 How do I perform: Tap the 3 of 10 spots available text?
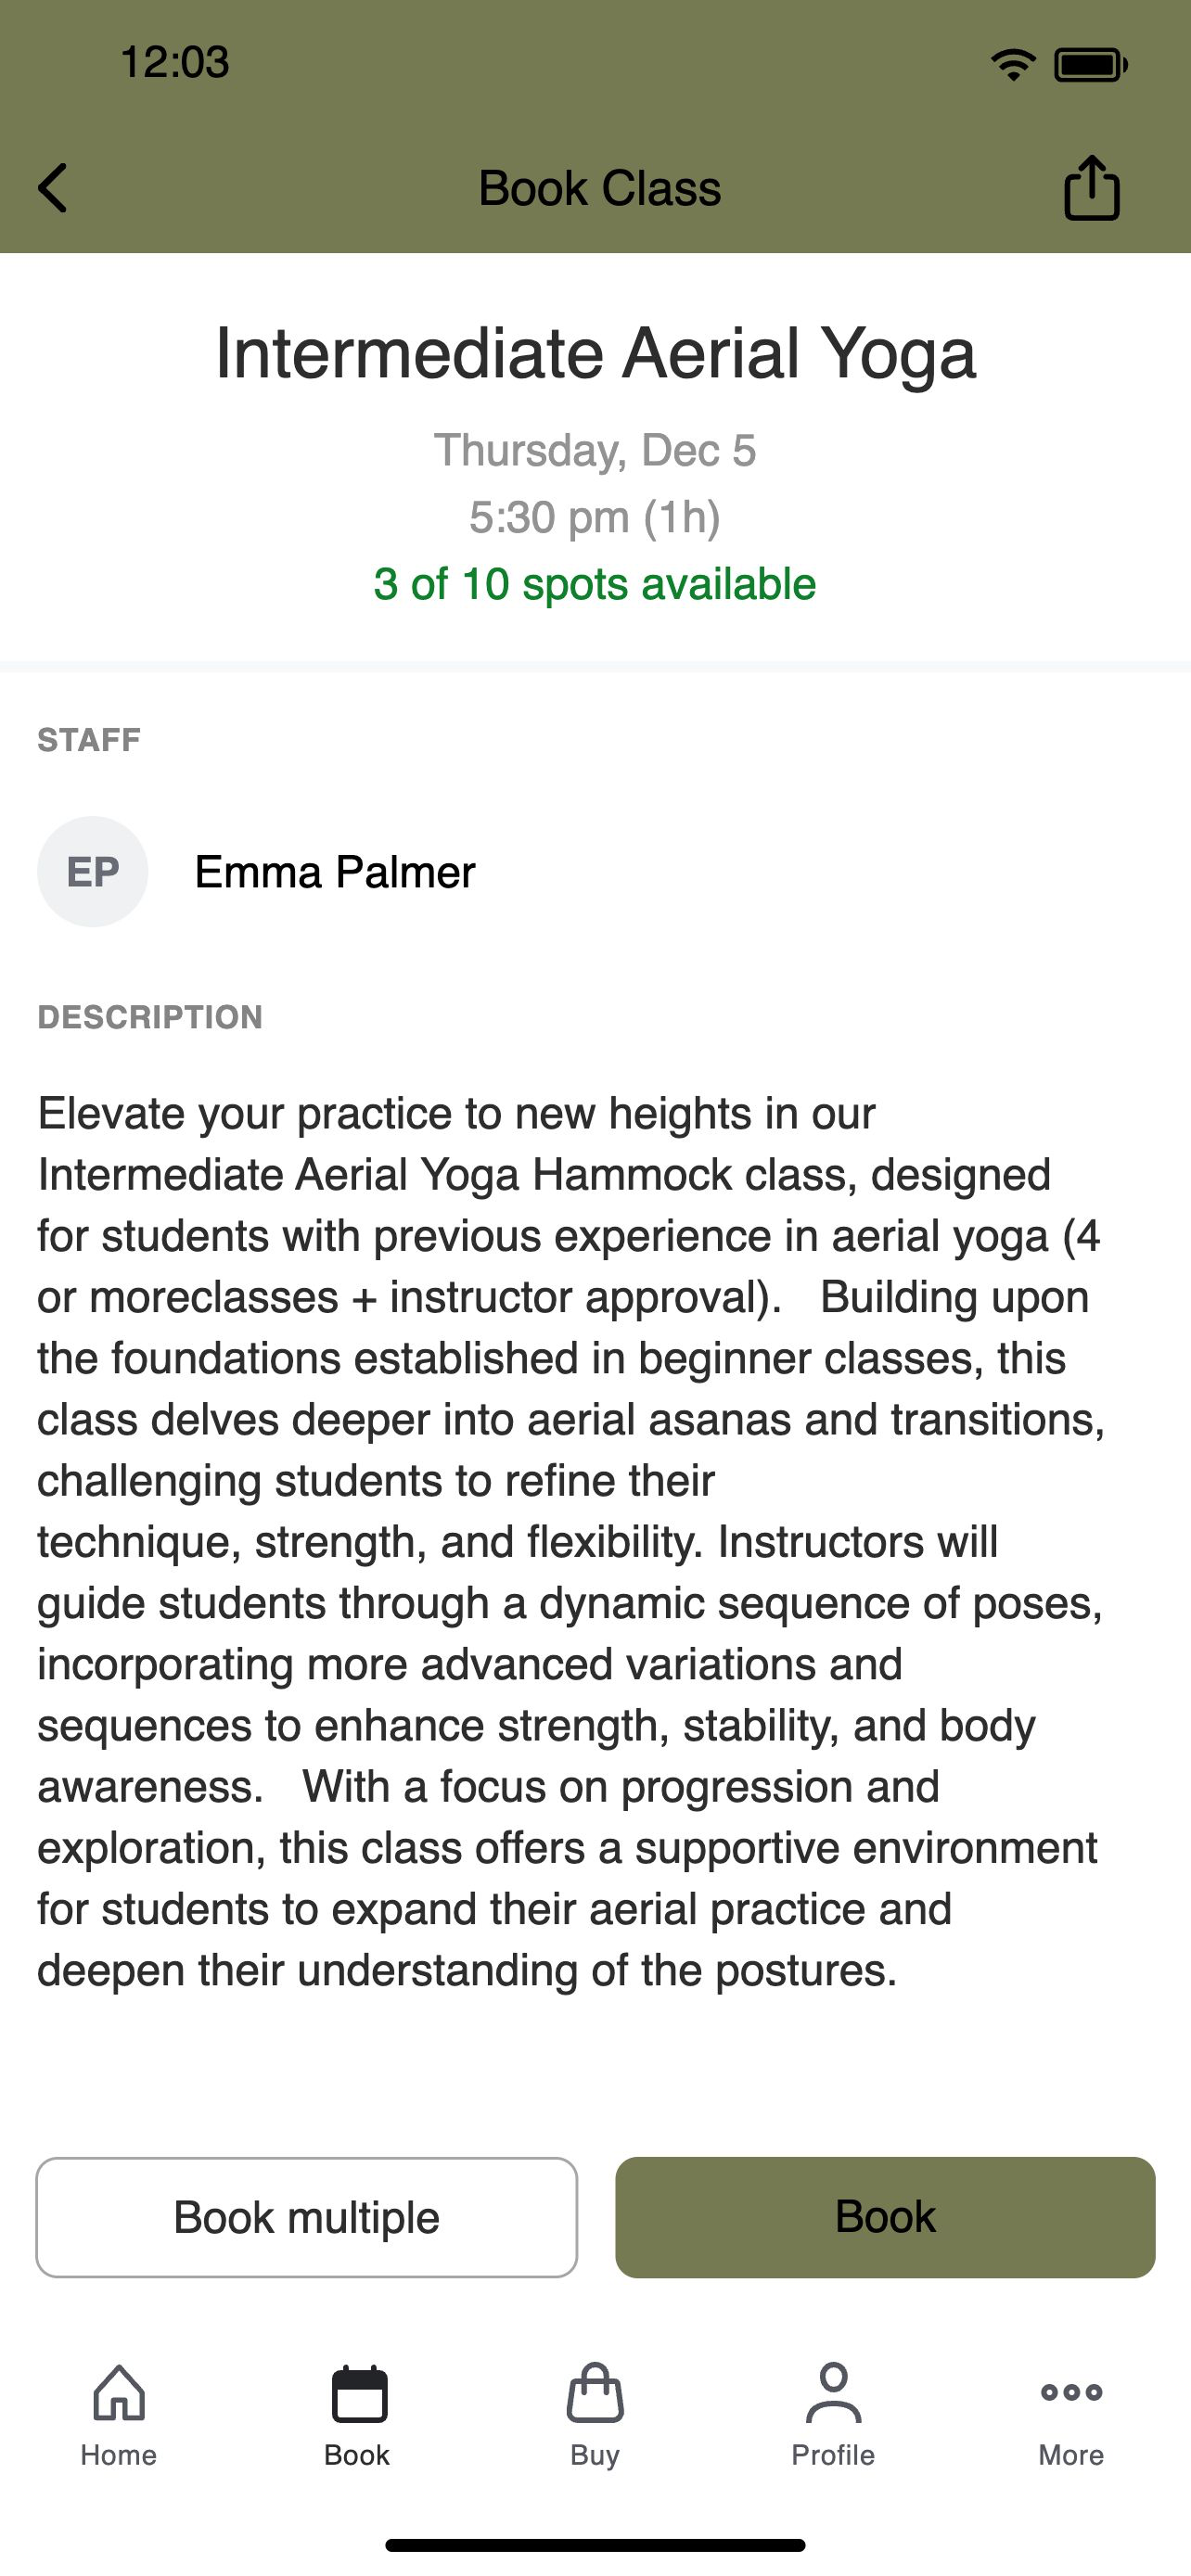[595, 584]
